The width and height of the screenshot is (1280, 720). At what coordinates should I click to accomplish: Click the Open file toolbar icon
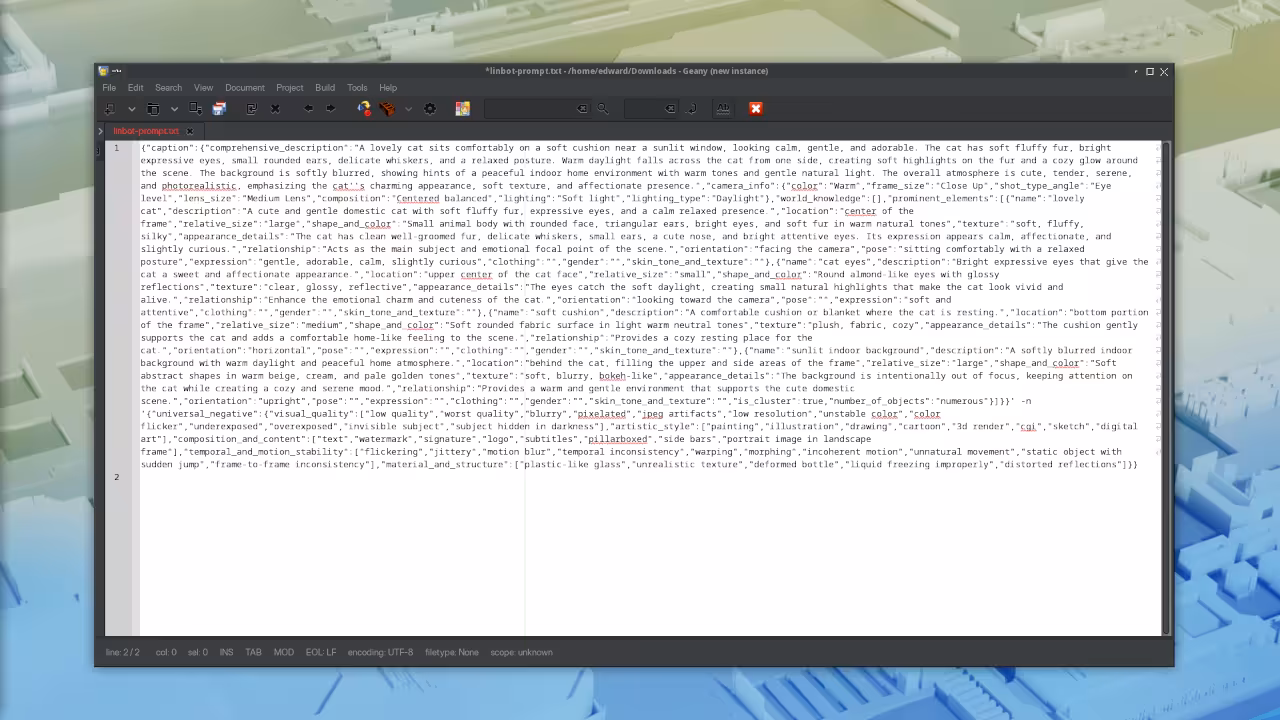pyautogui.click(x=153, y=108)
